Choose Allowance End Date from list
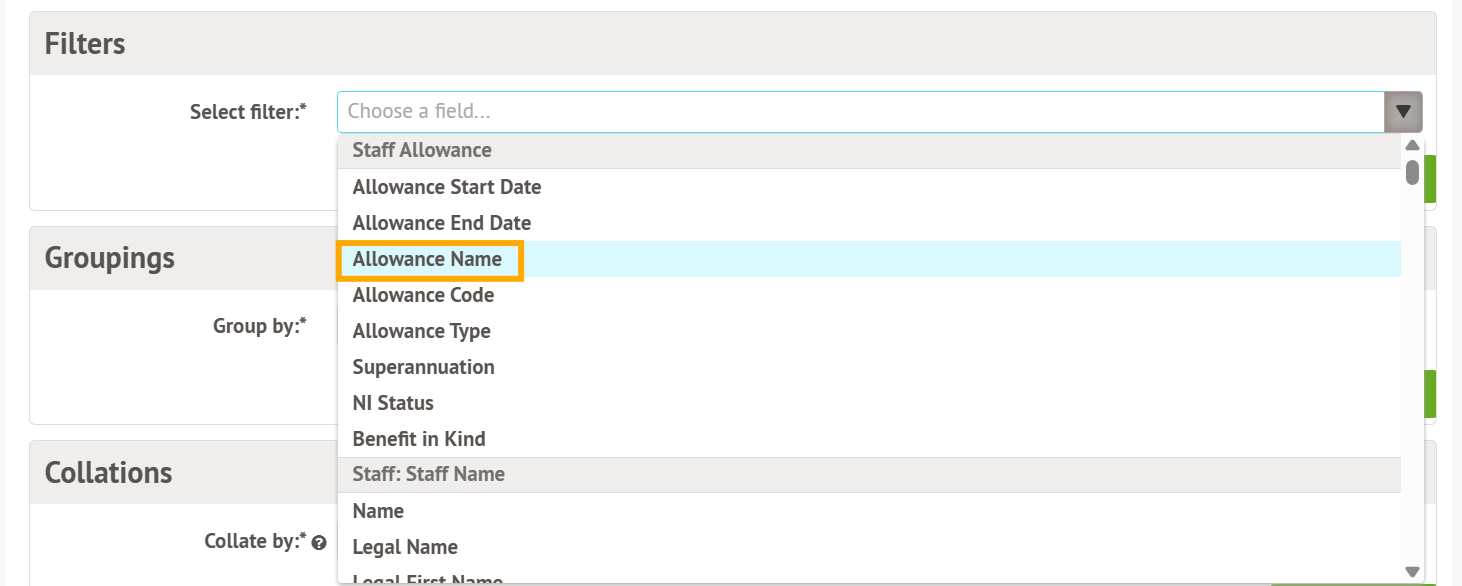Viewport: 1462px width, 586px height. (442, 223)
